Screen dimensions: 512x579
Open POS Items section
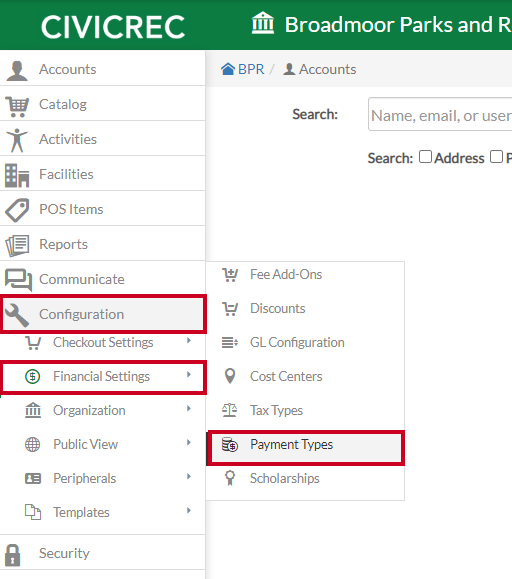pyautogui.click(x=102, y=209)
